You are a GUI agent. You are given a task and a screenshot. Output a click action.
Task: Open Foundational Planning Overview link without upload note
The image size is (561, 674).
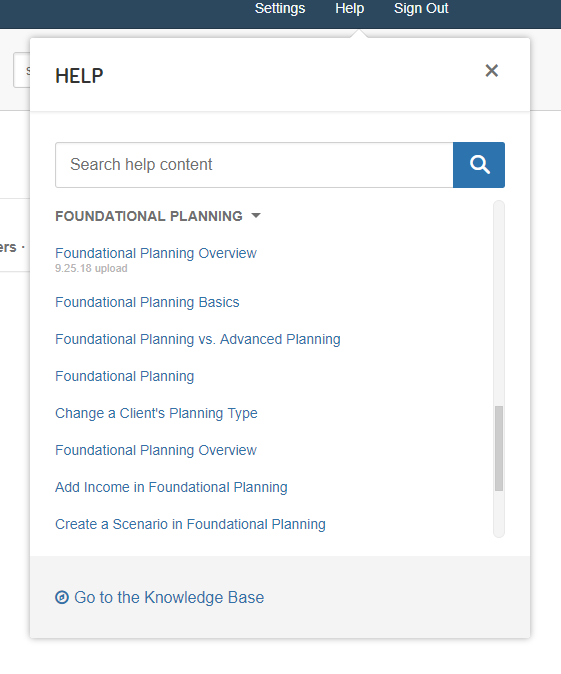point(156,450)
